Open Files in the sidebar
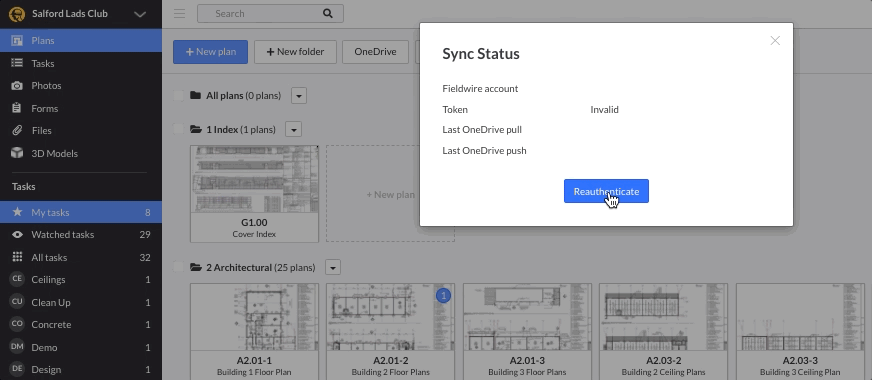 tap(81, 131)
